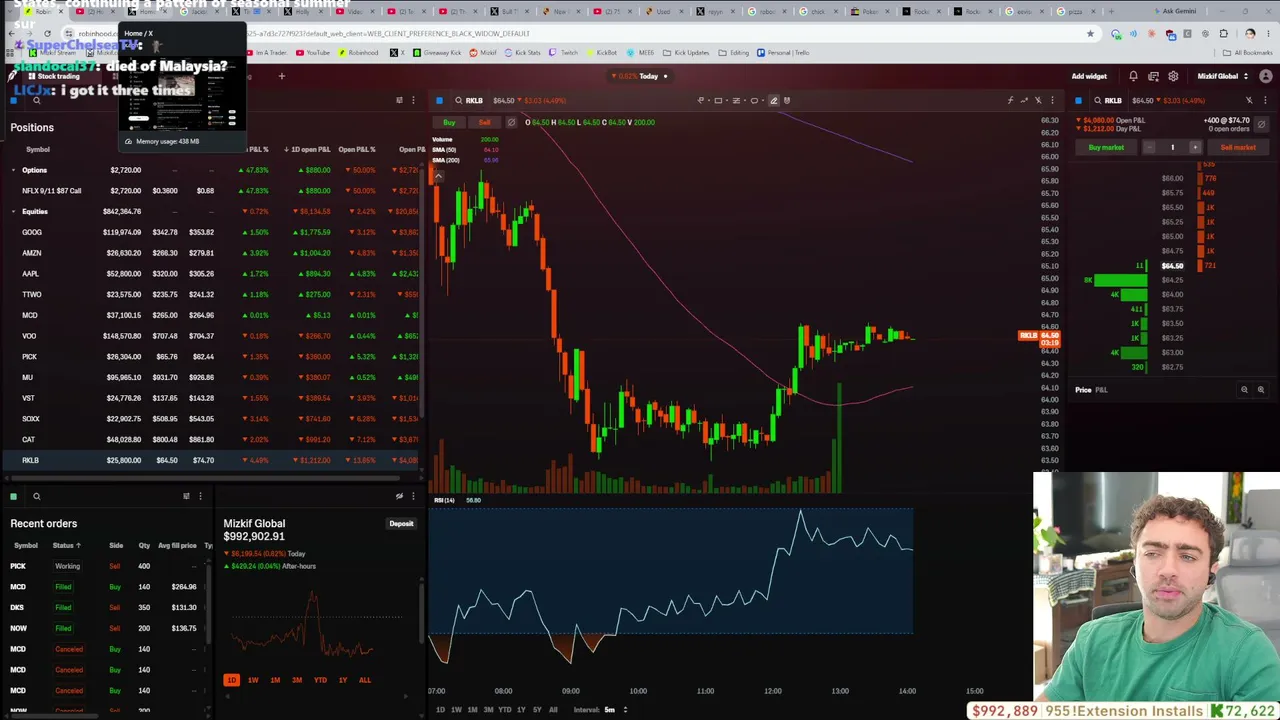Select the ellipse drawing tool on chart
Viewport: 1280px width, 720px height.
[754, 100]
